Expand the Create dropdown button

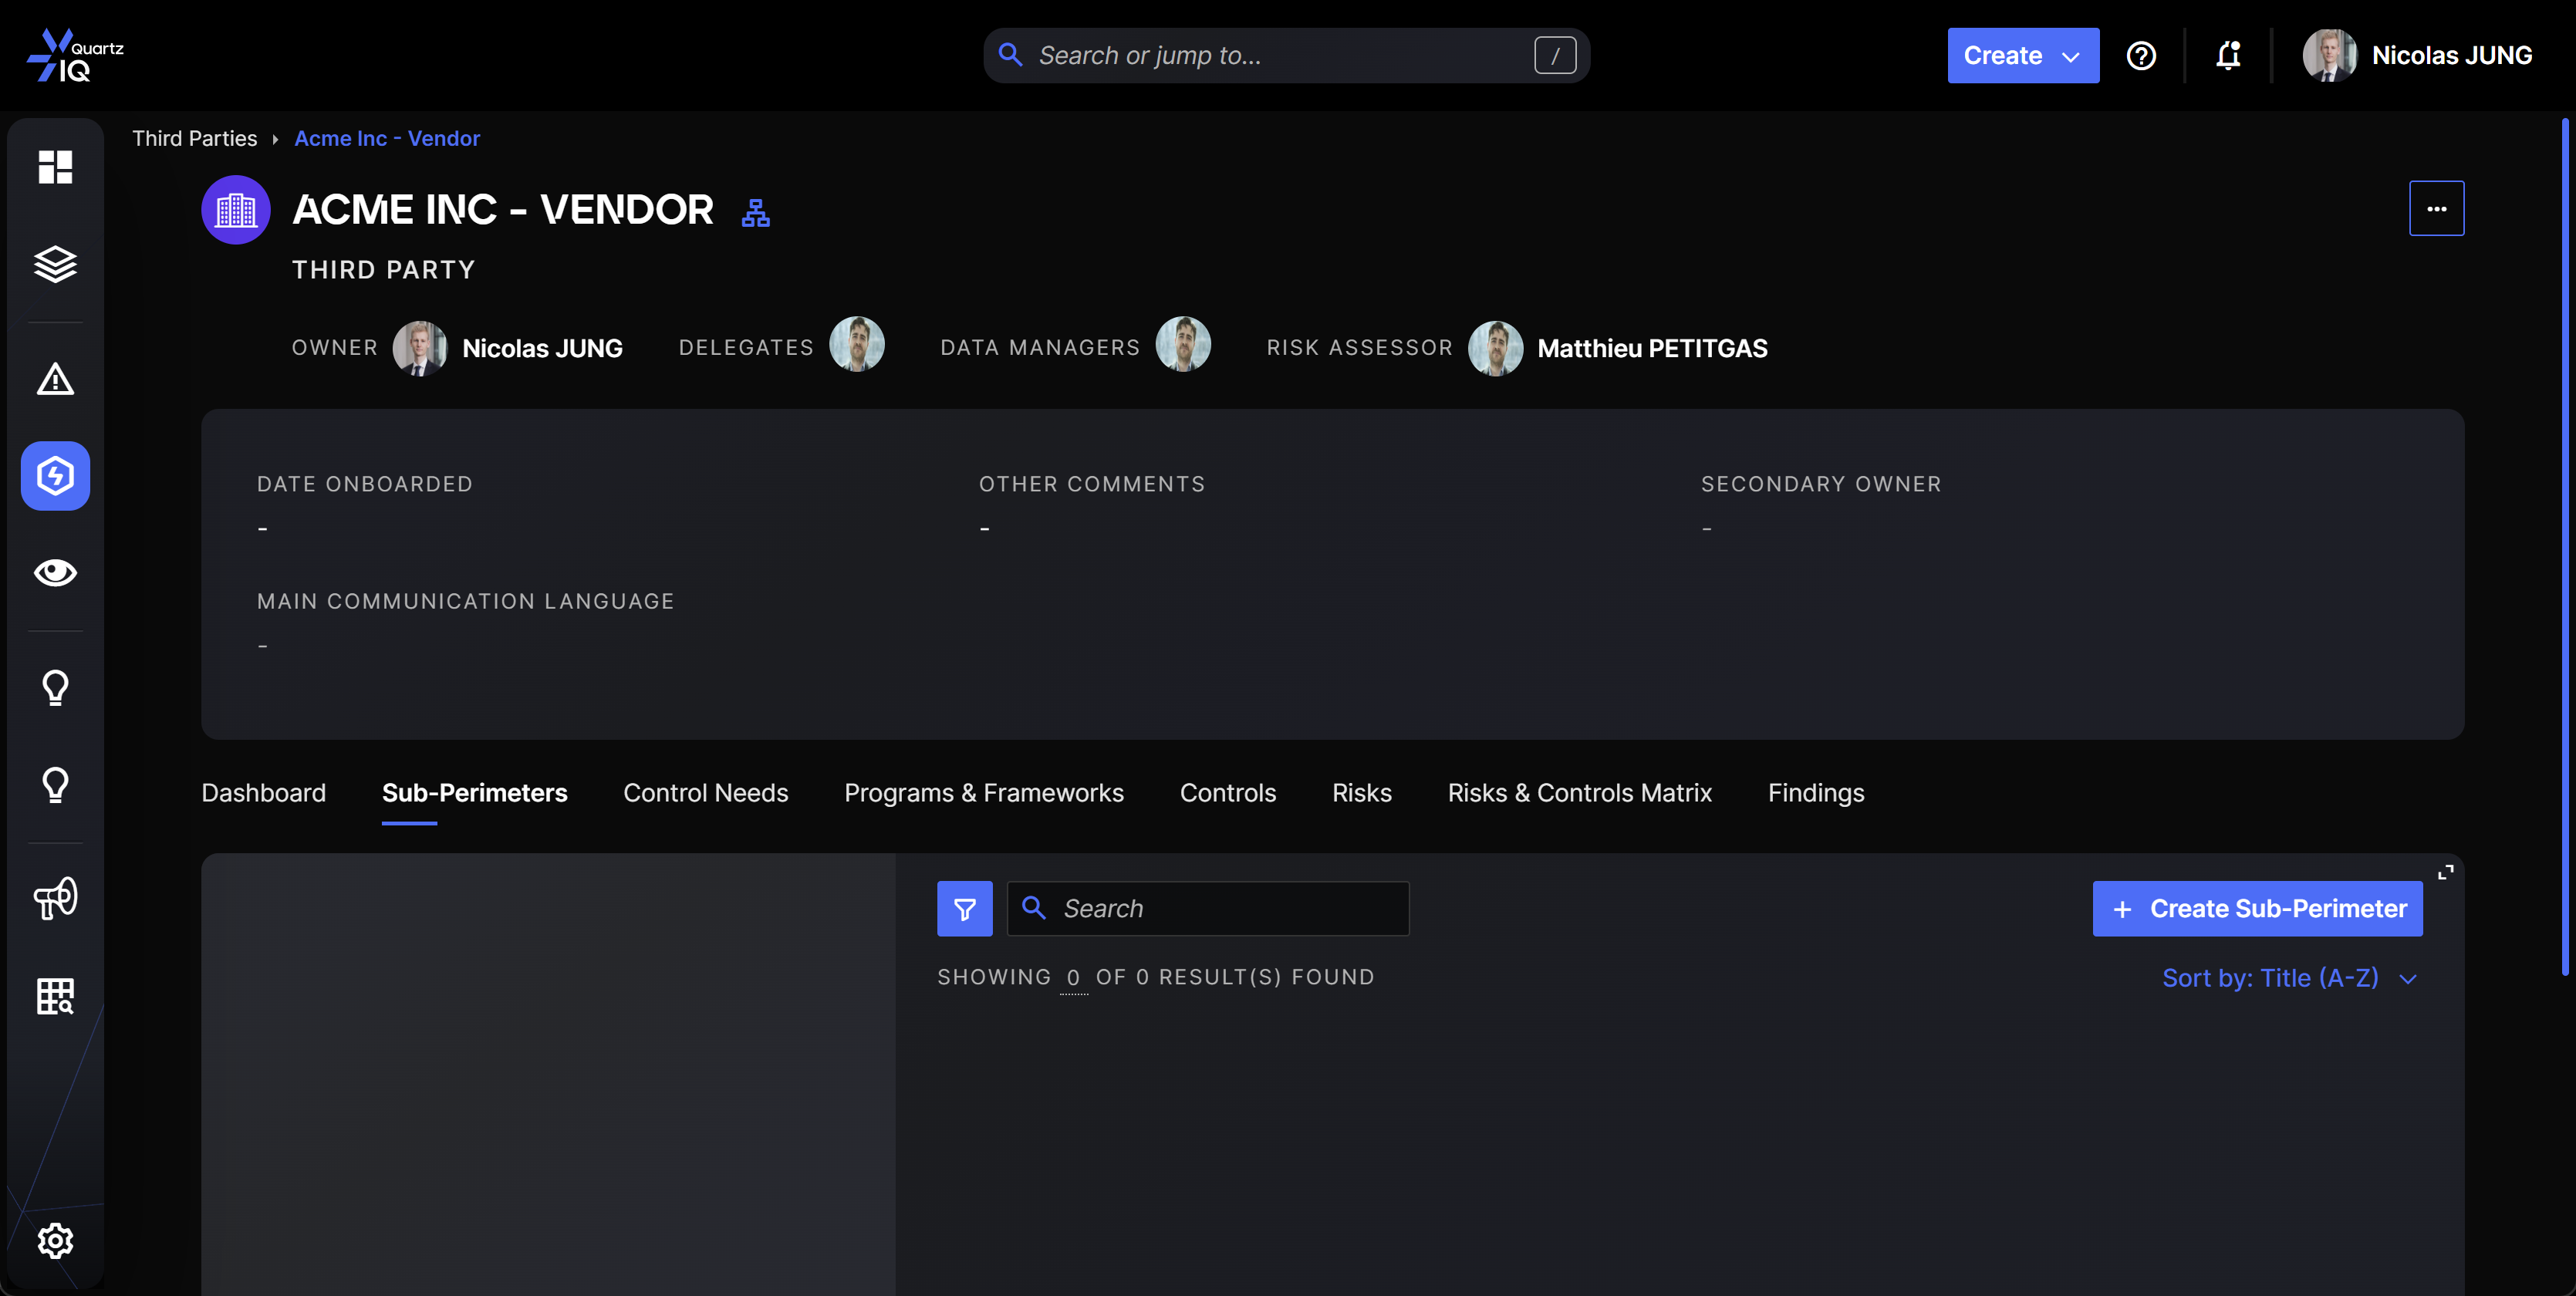(2022, 55)
